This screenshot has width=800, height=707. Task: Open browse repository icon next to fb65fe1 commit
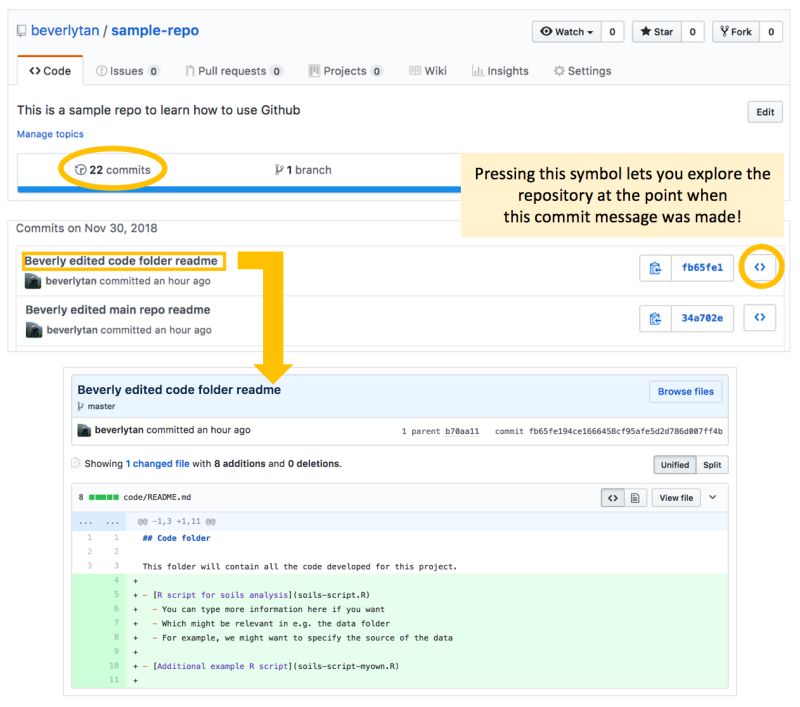760,267
